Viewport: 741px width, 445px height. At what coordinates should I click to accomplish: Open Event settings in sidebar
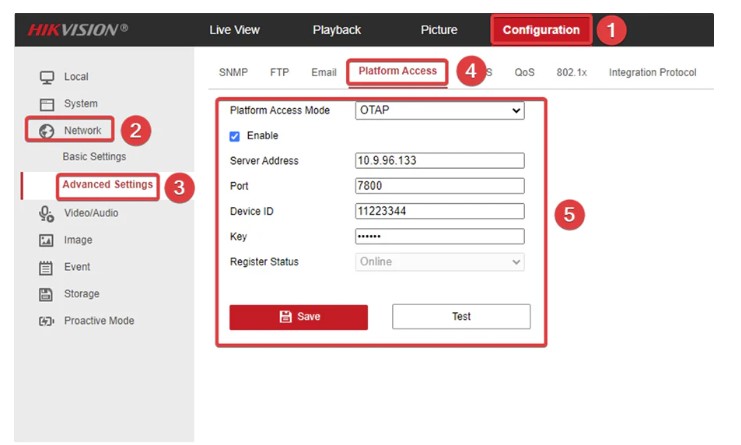pos(77,267)
